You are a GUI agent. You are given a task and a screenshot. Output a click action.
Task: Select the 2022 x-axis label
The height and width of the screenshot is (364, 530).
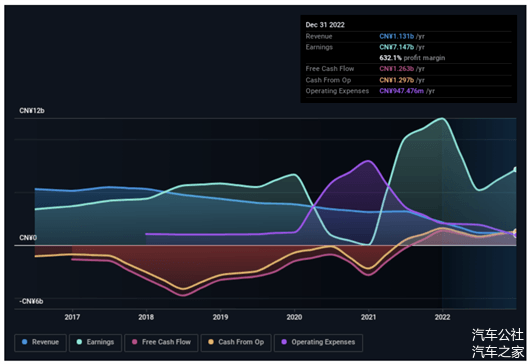[442, 317]
